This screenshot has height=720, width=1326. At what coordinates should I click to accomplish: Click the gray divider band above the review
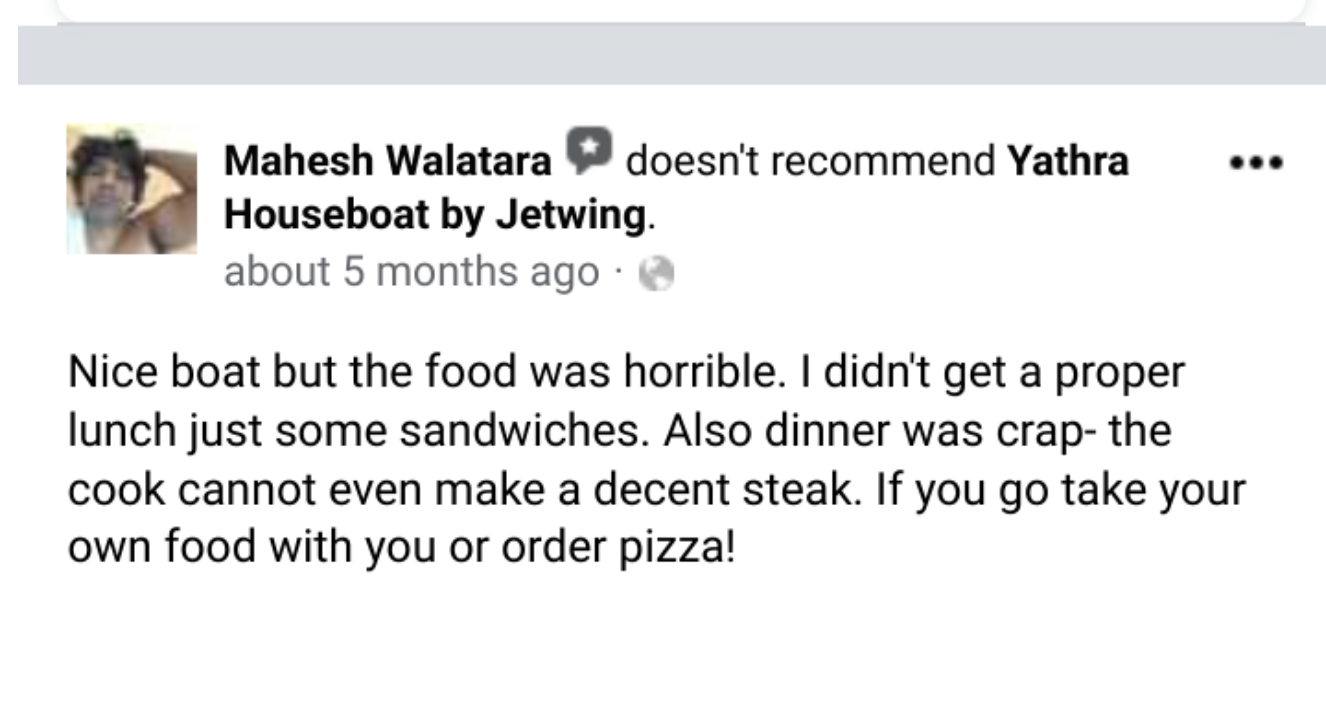pos(672,54)
